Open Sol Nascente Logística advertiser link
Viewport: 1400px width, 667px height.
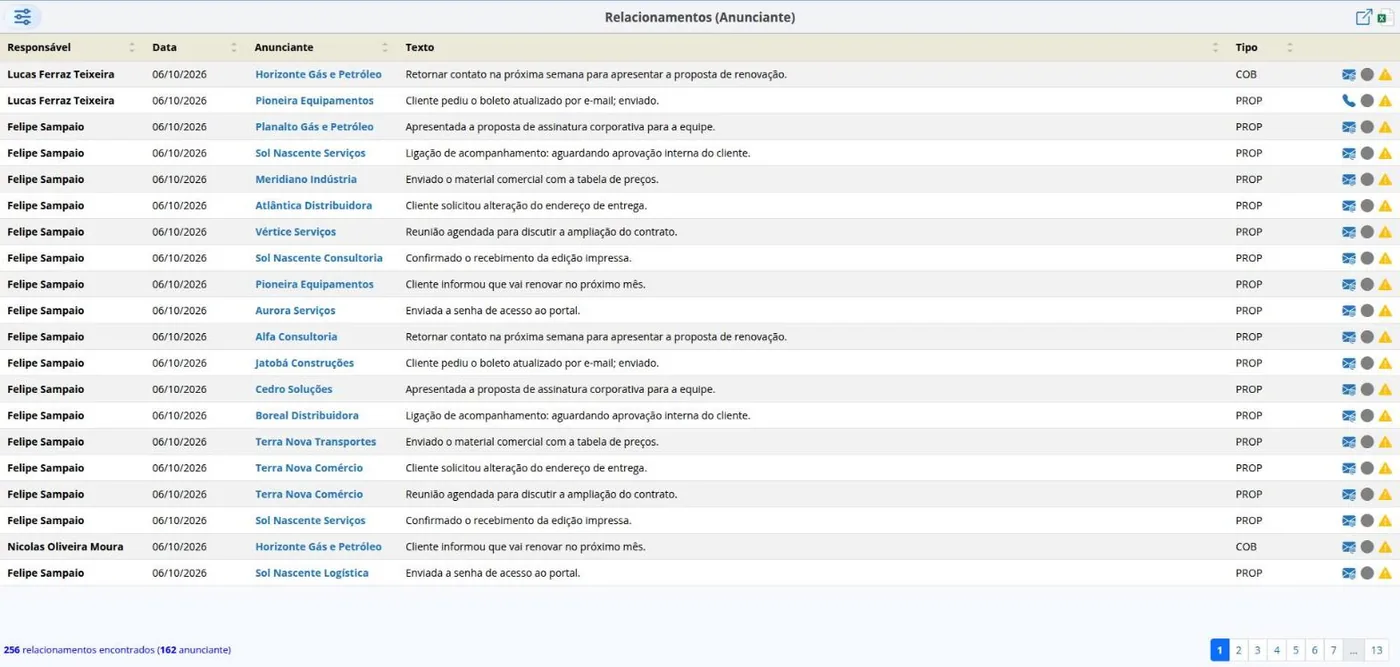pyautogui.click(x=312, y=573)
